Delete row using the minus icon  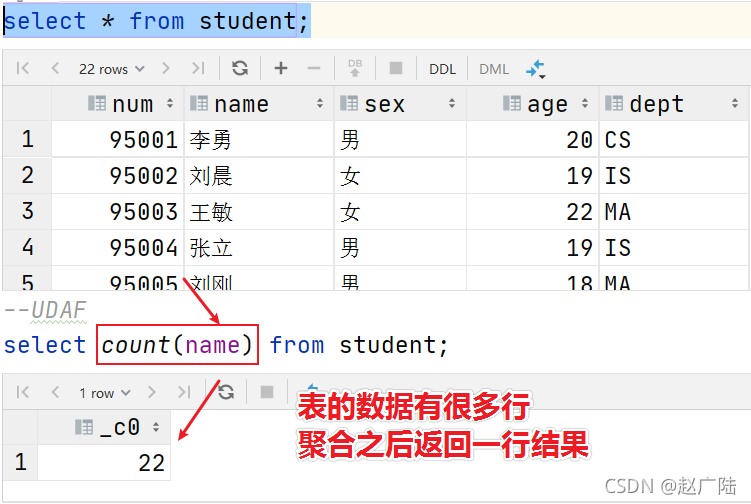314,68
